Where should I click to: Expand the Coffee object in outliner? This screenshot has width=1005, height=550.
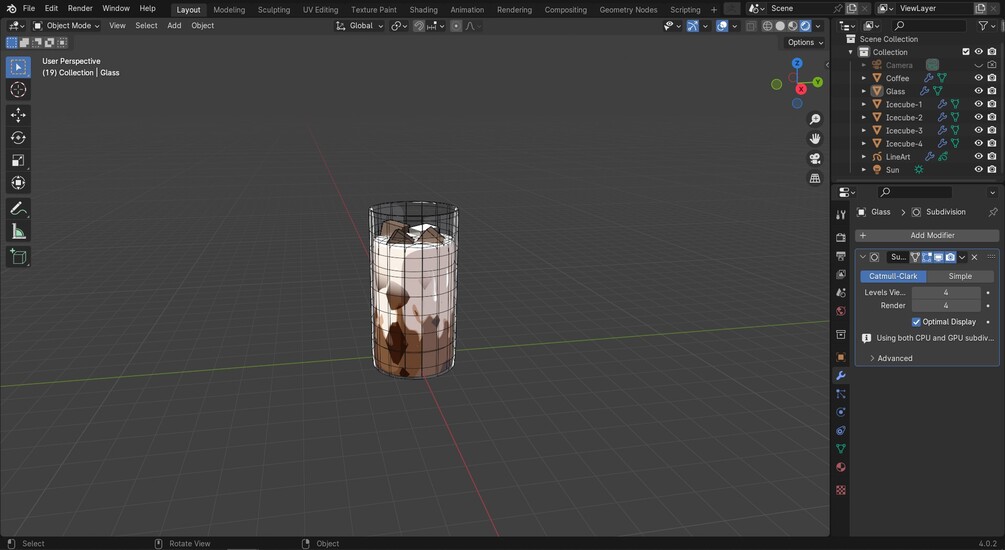coord(863,78)
